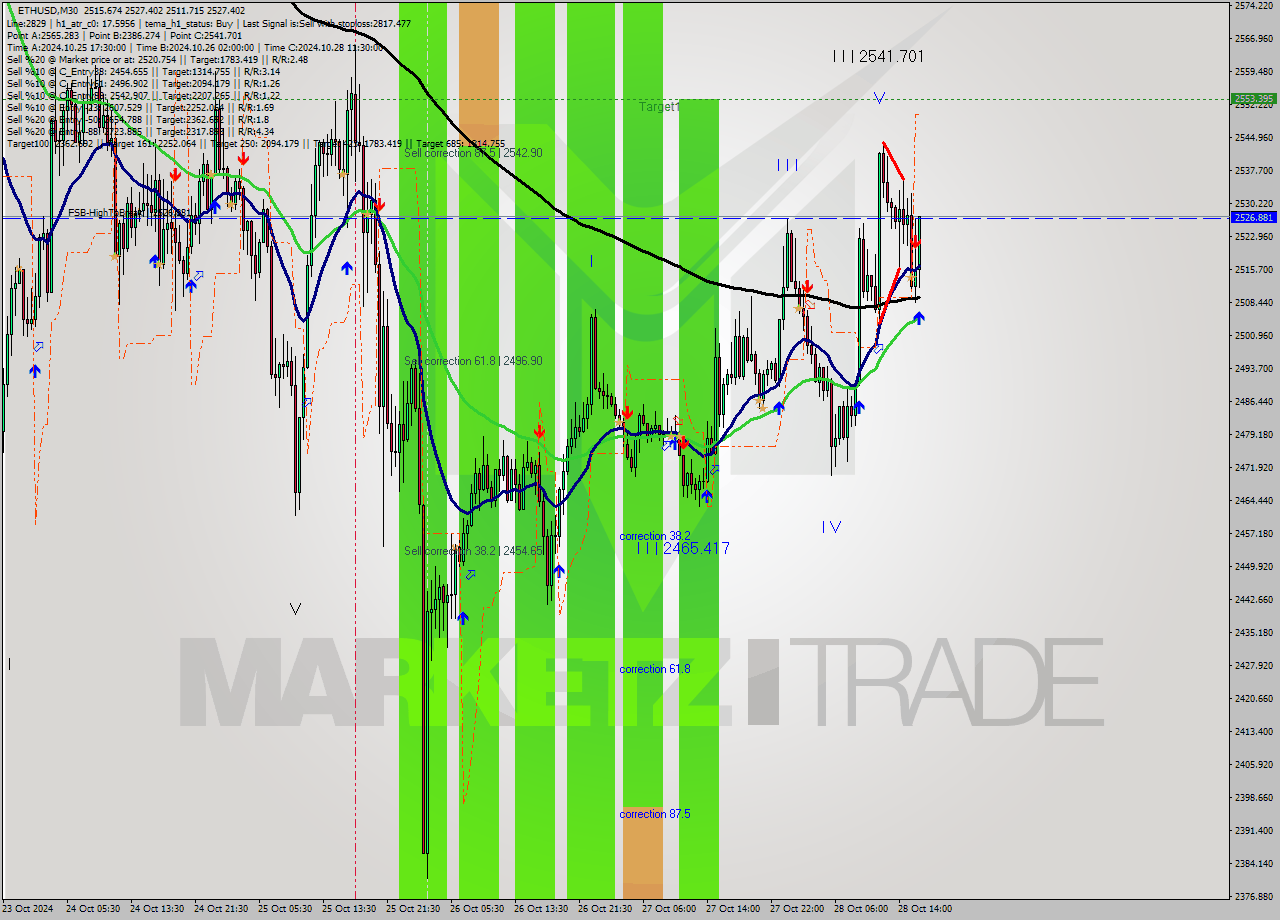The height and width of the screenshot is (920, 1280).
Task: Select the green 2553.395 target price tag
Action: coord(1253,99)
